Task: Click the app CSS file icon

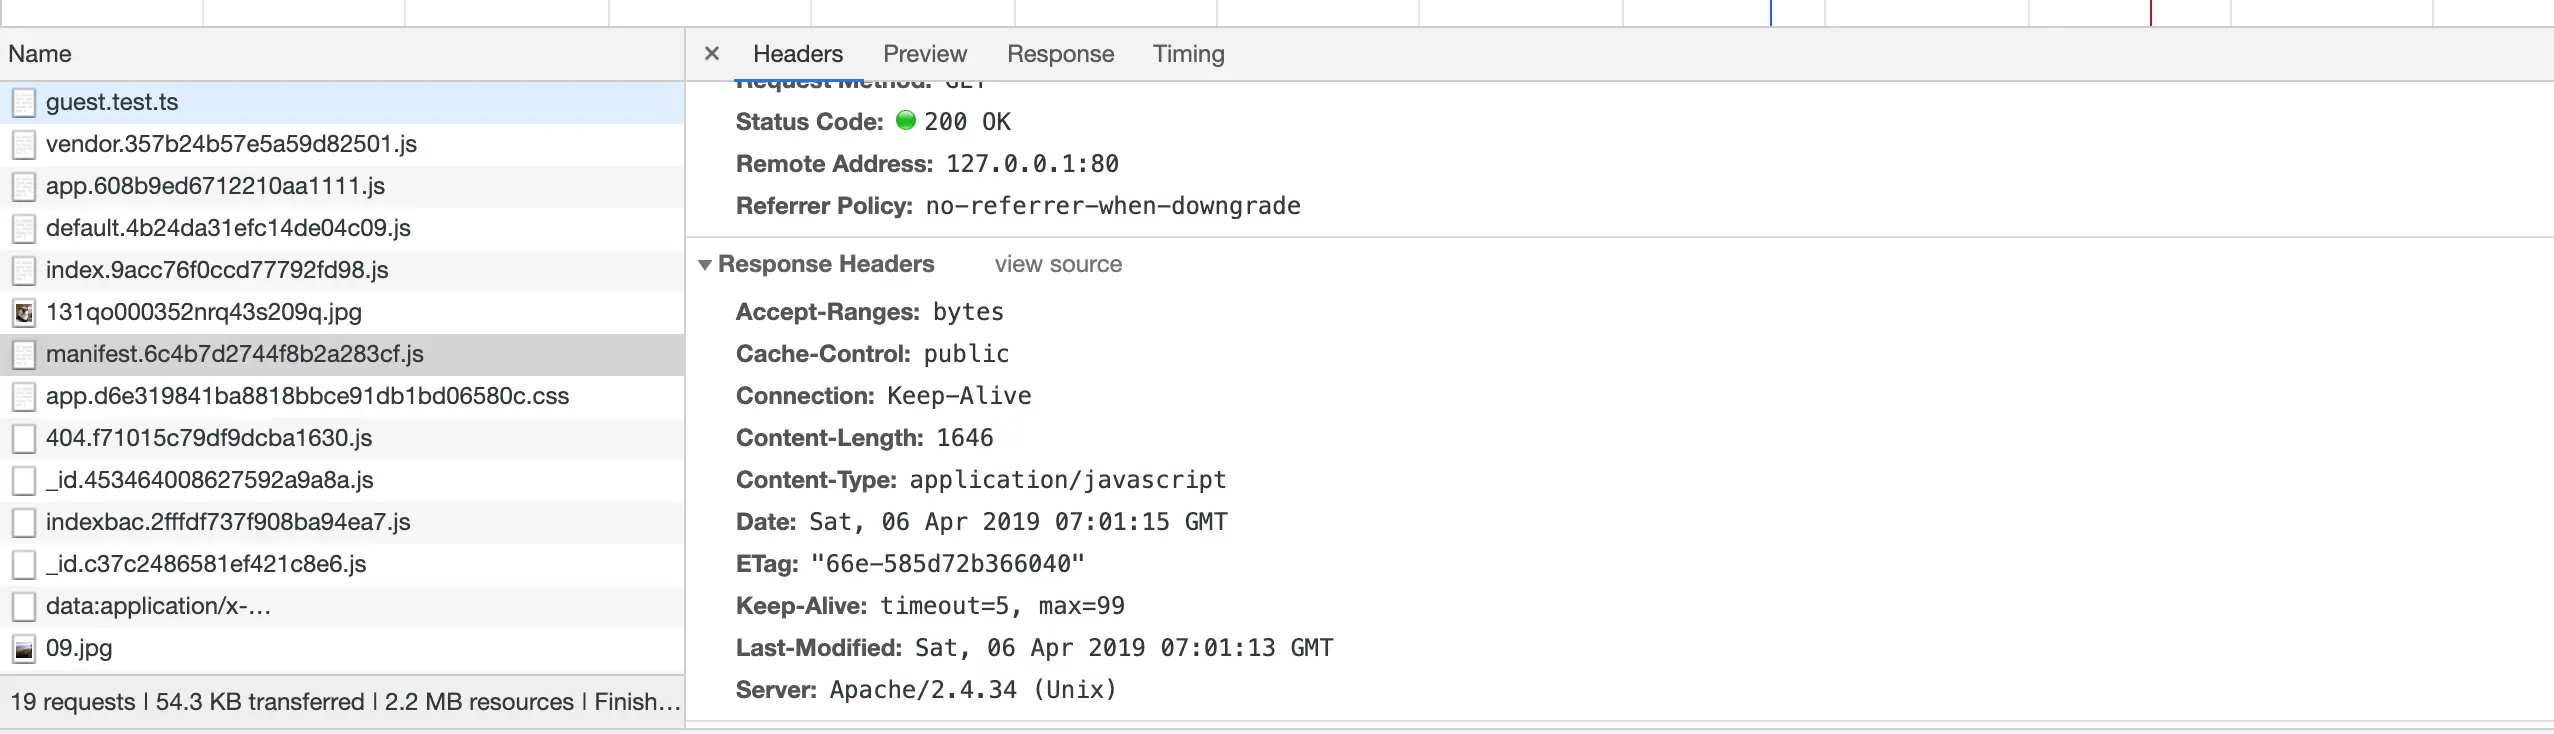Action: click(24, 397)
